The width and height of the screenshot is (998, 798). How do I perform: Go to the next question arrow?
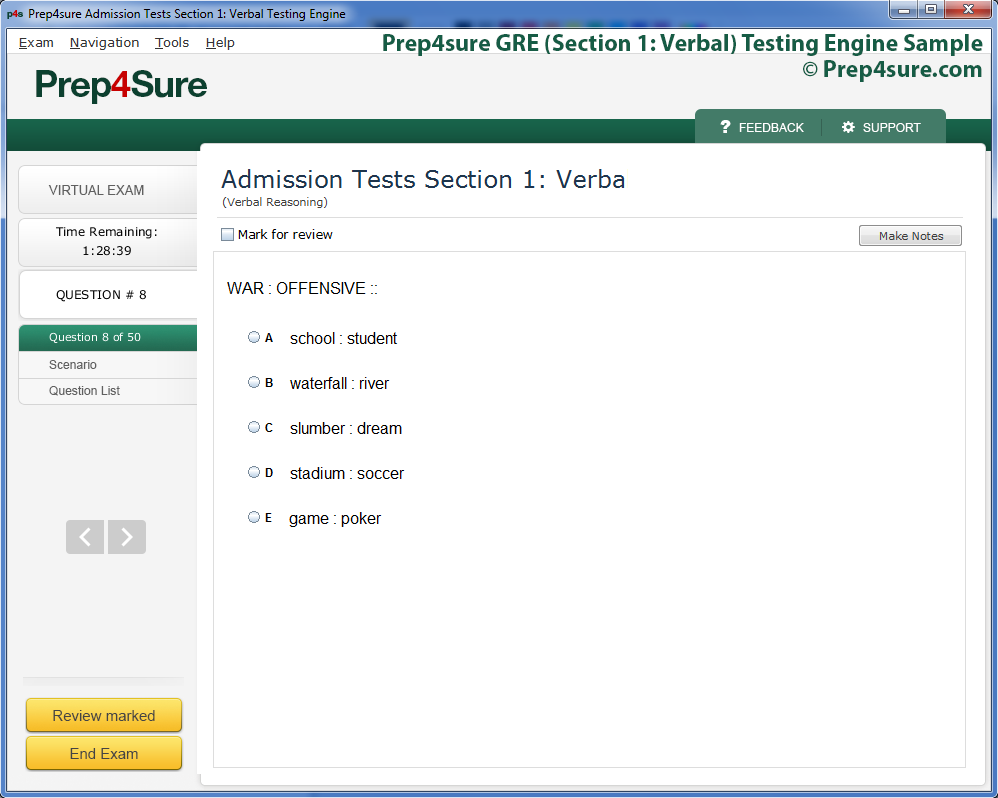(x=127, y=537)
